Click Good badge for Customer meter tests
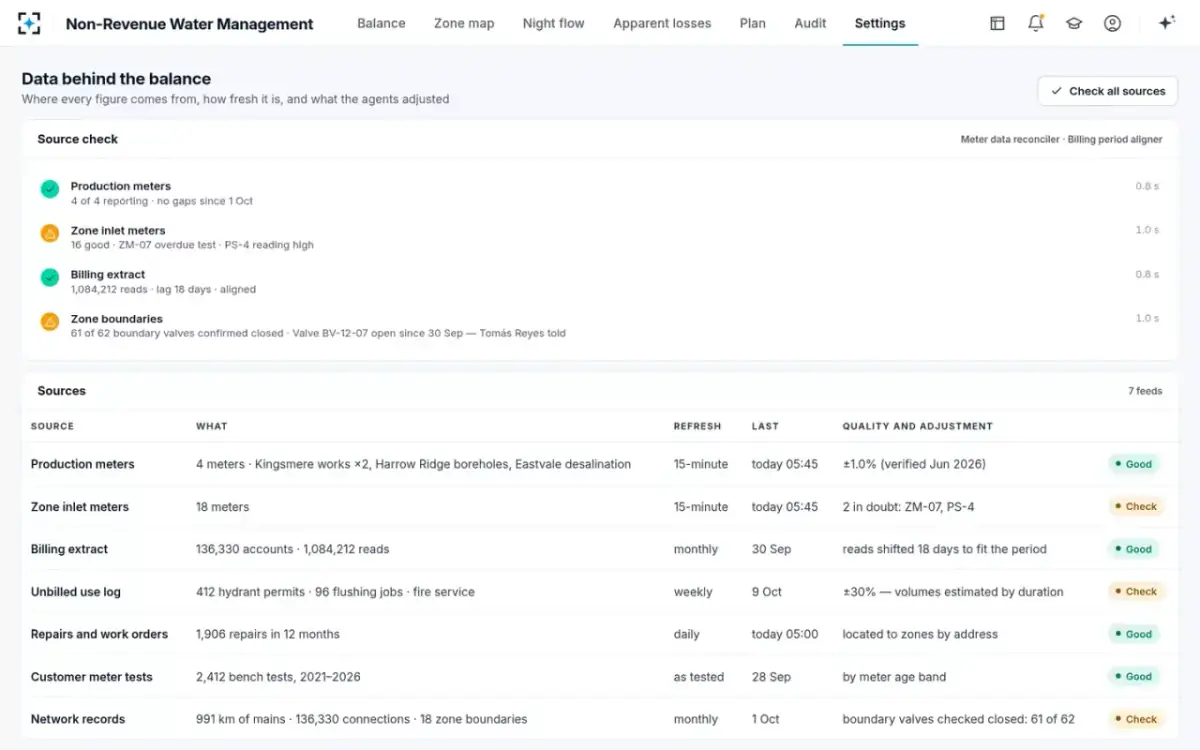Image resolution: width=1200 pixels, height=750 pixels. 1132,677
